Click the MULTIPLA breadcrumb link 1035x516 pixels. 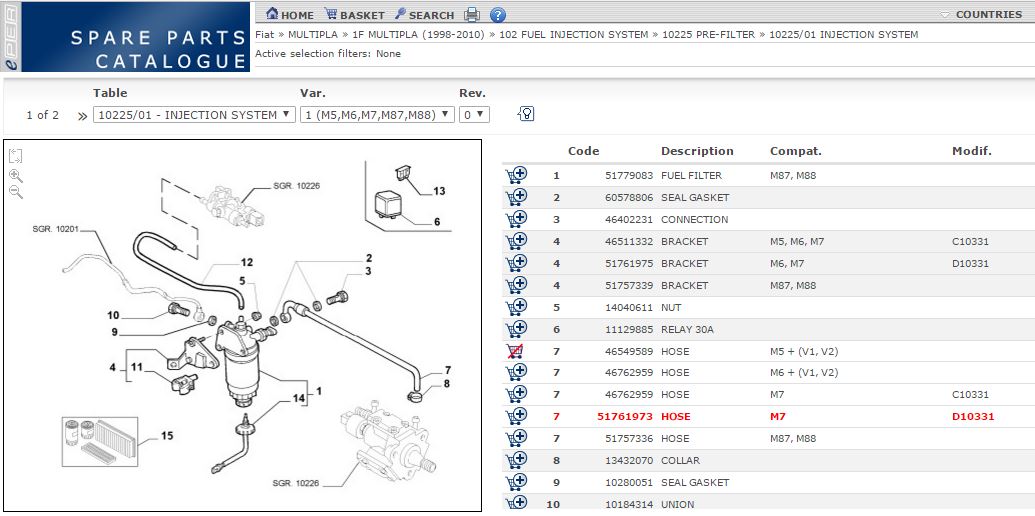tap(312, 34)
